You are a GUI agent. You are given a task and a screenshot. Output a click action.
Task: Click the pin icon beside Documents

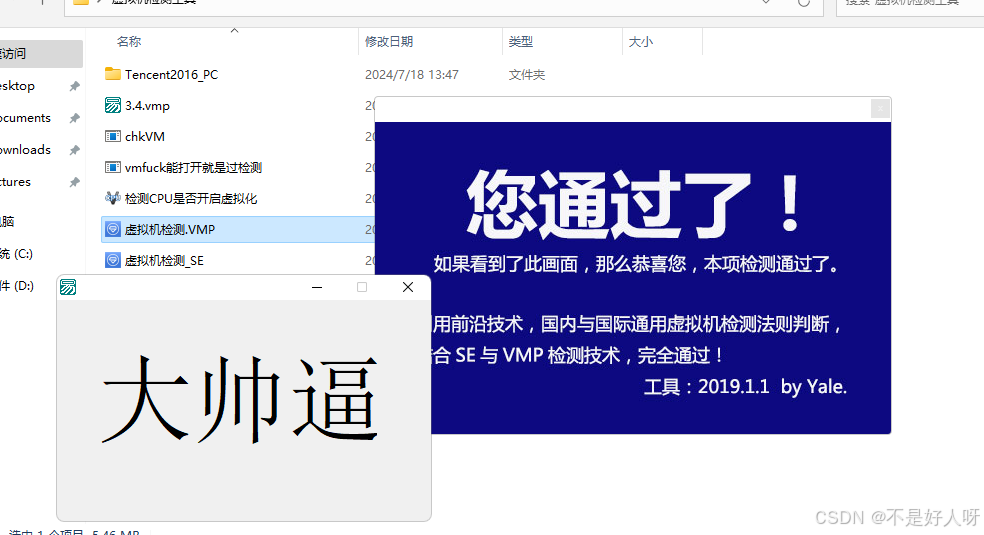click(75, 118)
